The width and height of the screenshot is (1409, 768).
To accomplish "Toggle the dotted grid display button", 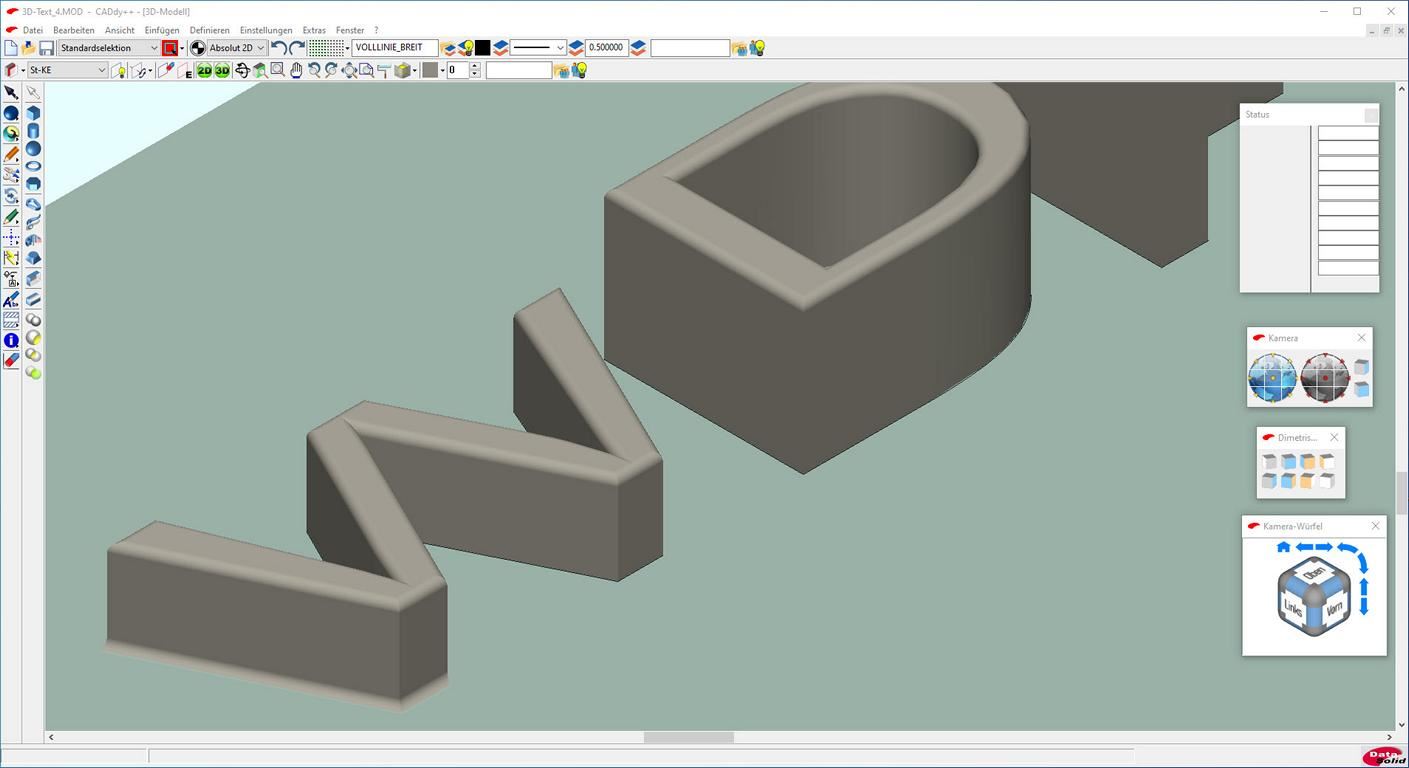I will click(325, 48).
